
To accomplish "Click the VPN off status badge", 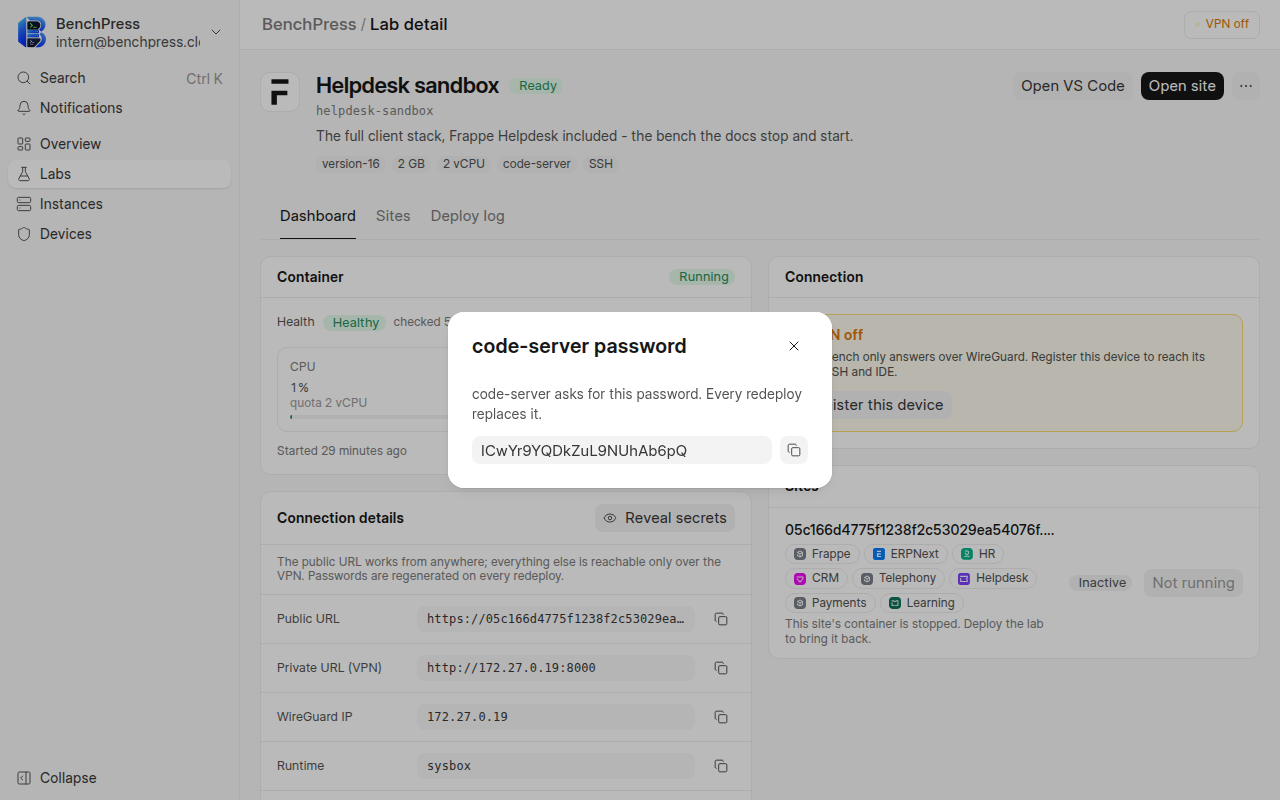I will pos(1221,24).
